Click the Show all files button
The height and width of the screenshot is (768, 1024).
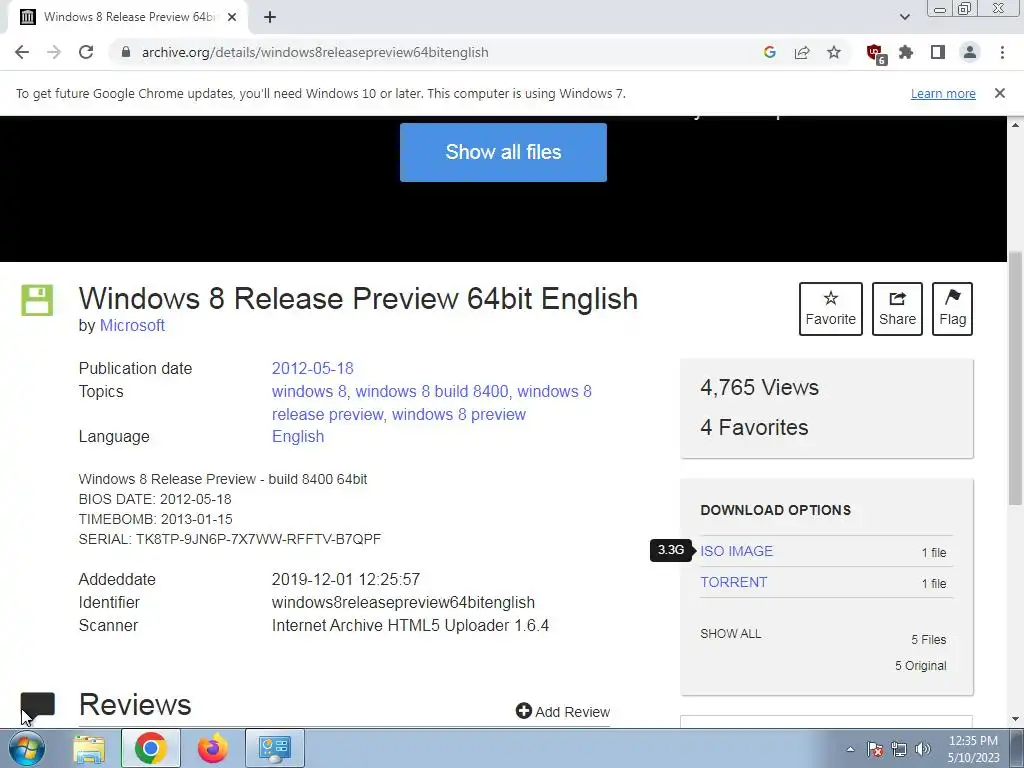point(503,152)
